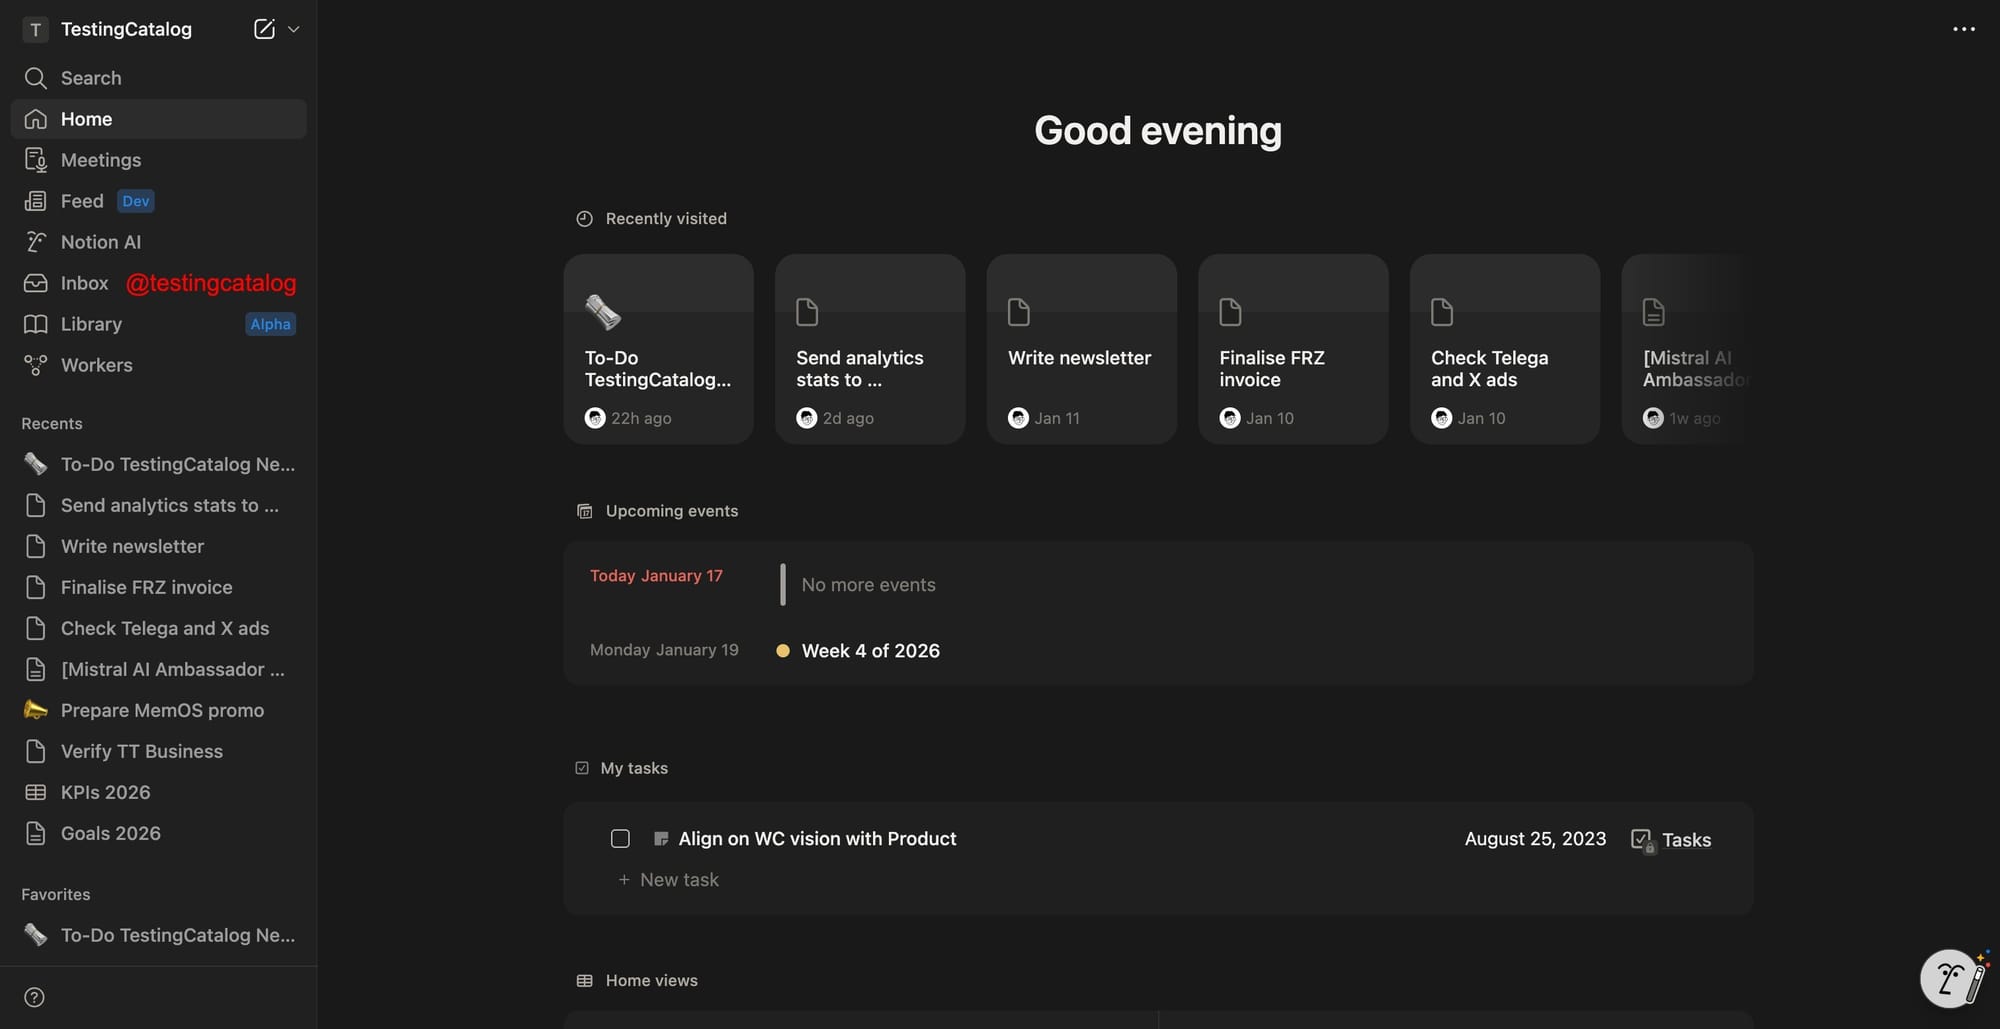Check off Align on WC vision task

point(620,839)
